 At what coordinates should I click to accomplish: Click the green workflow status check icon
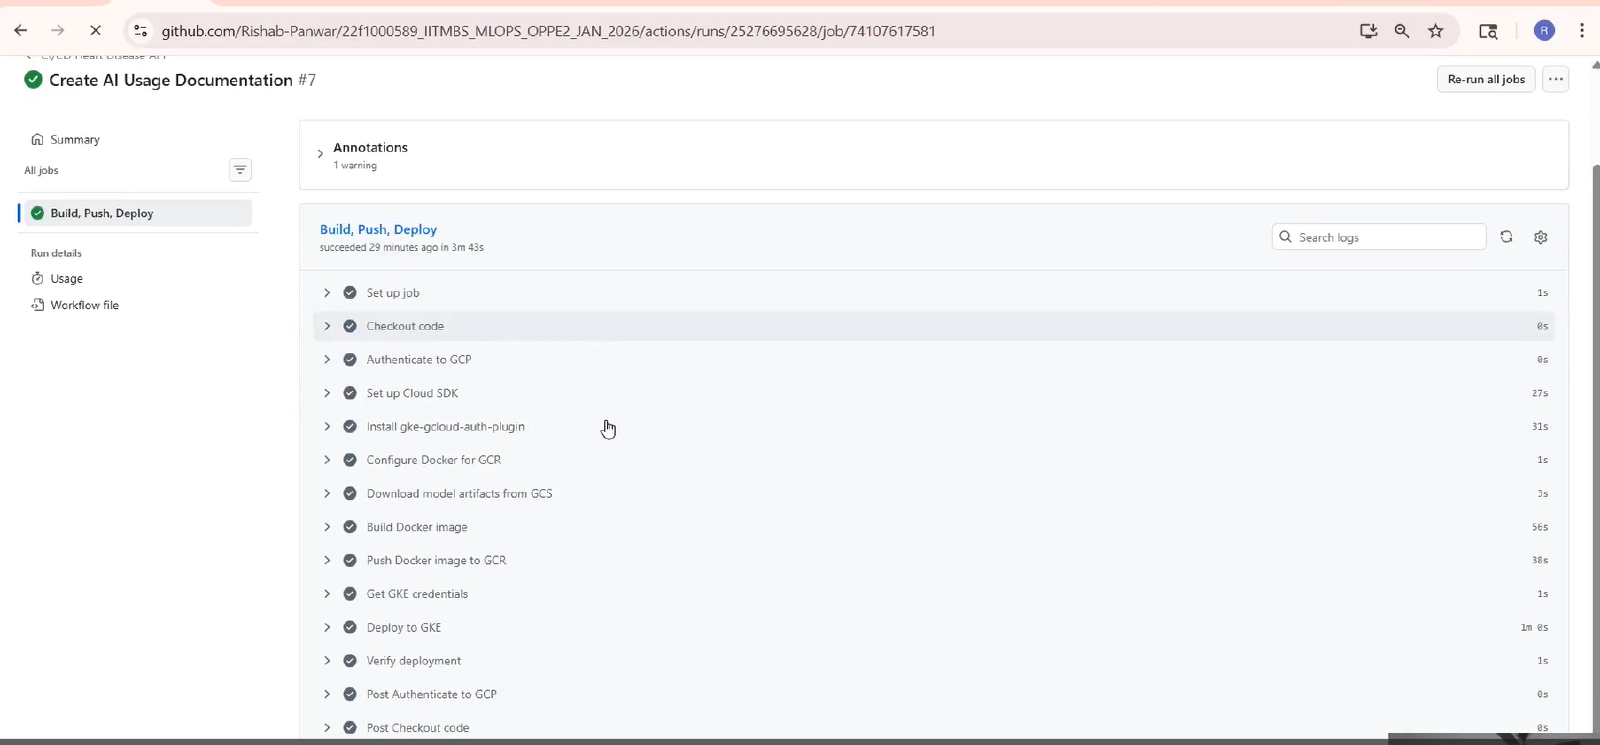click(x=33, y=80)
